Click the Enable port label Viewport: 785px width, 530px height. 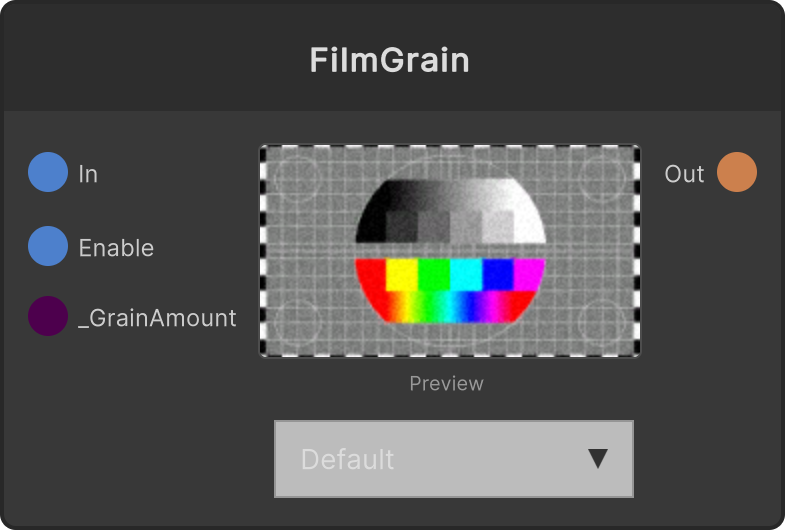tap(116, 248)
